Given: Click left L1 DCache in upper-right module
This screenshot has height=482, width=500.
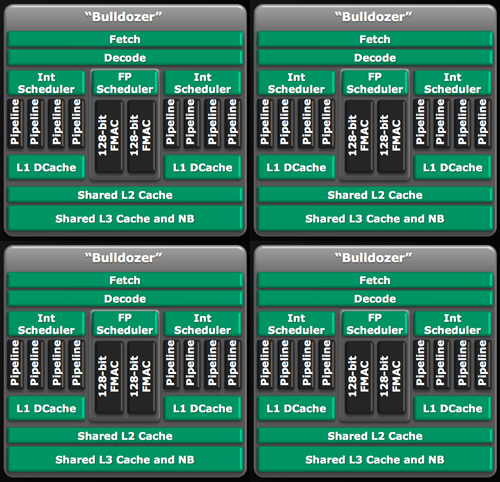Looking at the screenshot, I should [296, 167].
